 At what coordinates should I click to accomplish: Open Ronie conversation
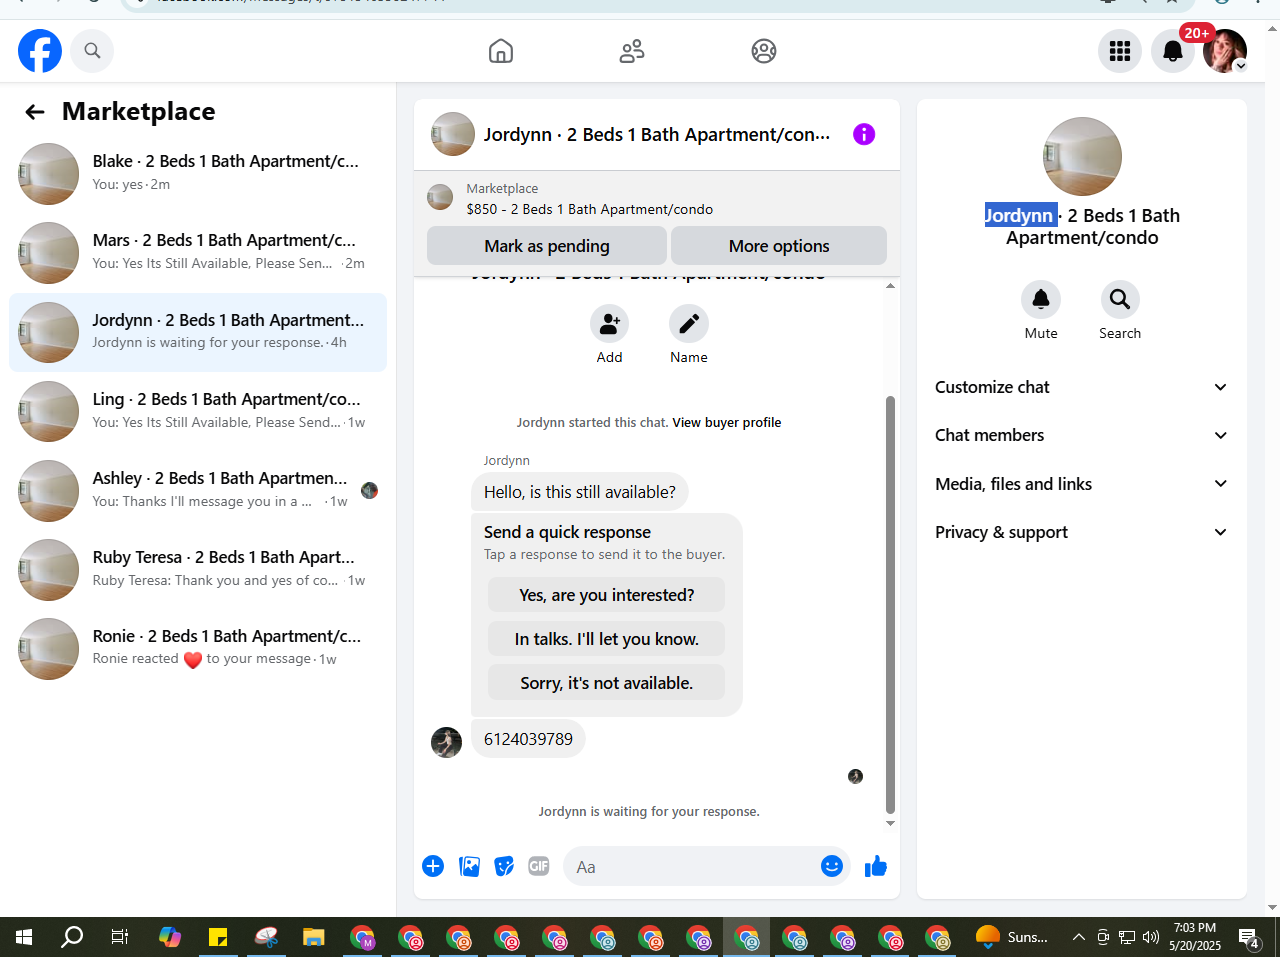click(x=198, y=648)
